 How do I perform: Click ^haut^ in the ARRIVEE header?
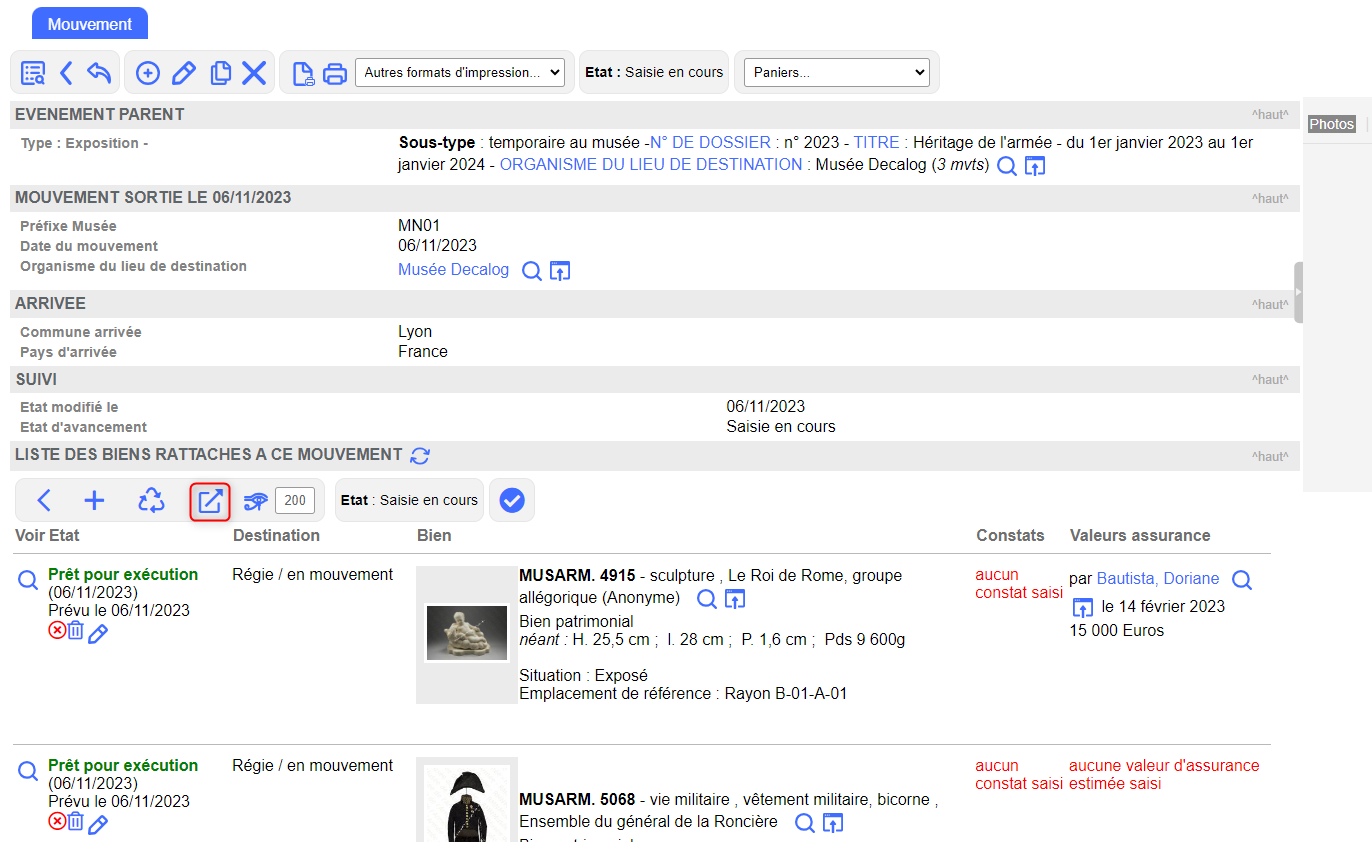pyautogui.click(x=1270, y=304)
